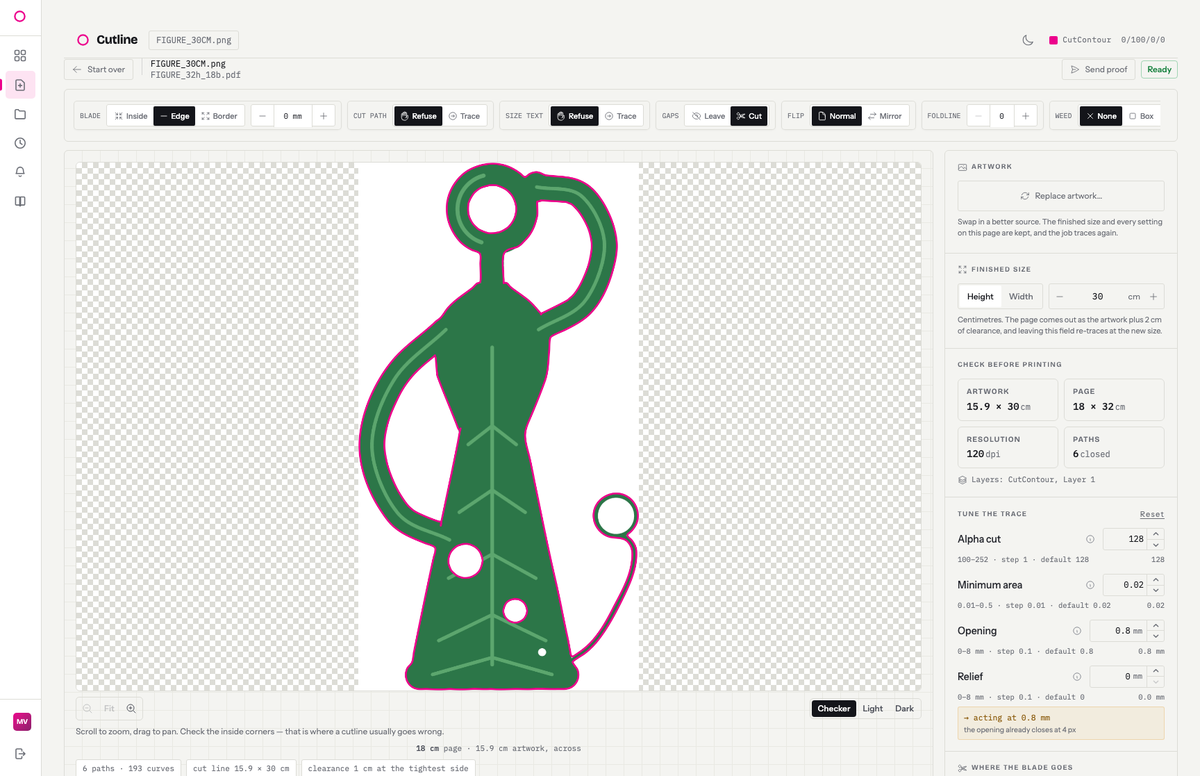Step Opening value down
This screenshot has height=776, width=1200.
point(1156,636)
